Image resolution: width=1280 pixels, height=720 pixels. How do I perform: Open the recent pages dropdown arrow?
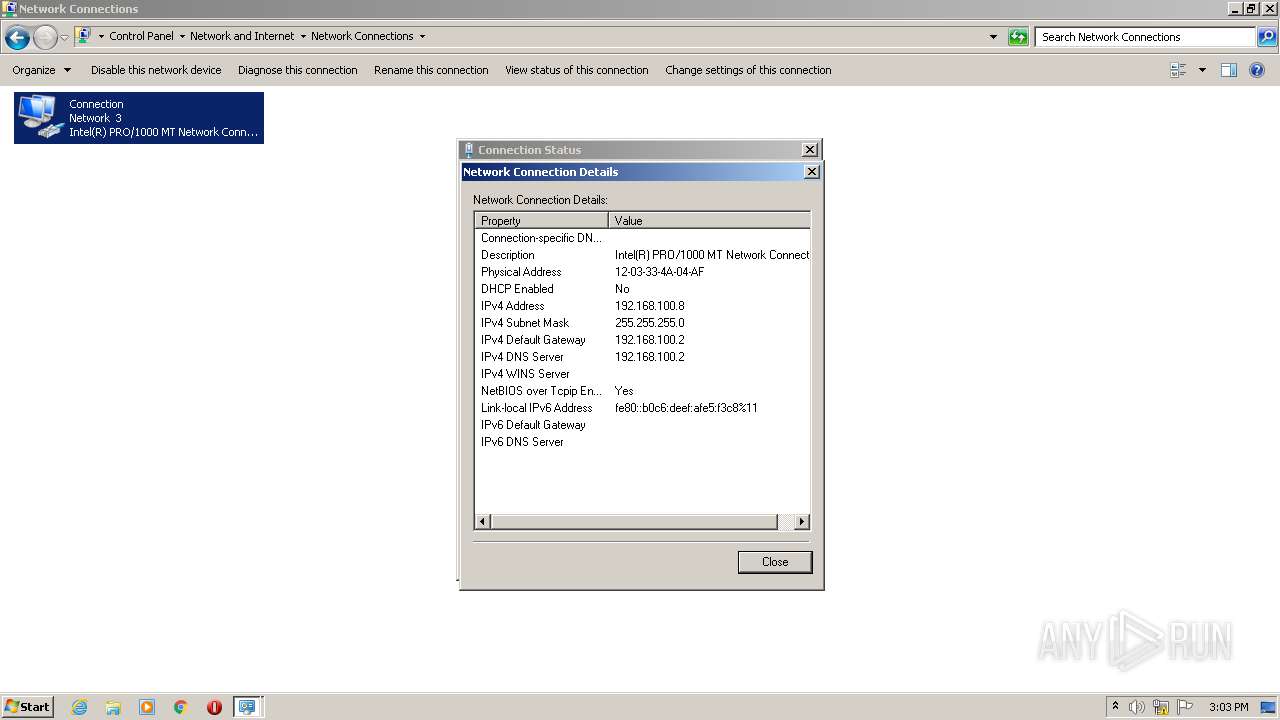(64, 38)
